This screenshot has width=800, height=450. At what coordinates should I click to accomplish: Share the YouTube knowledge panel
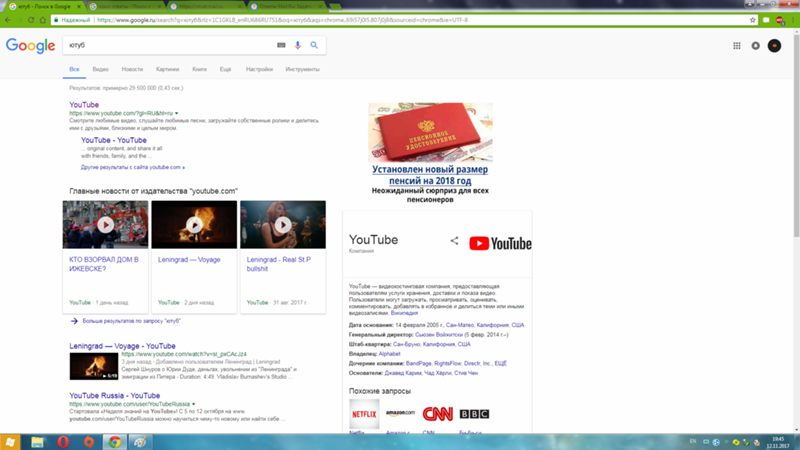(454, 241)
